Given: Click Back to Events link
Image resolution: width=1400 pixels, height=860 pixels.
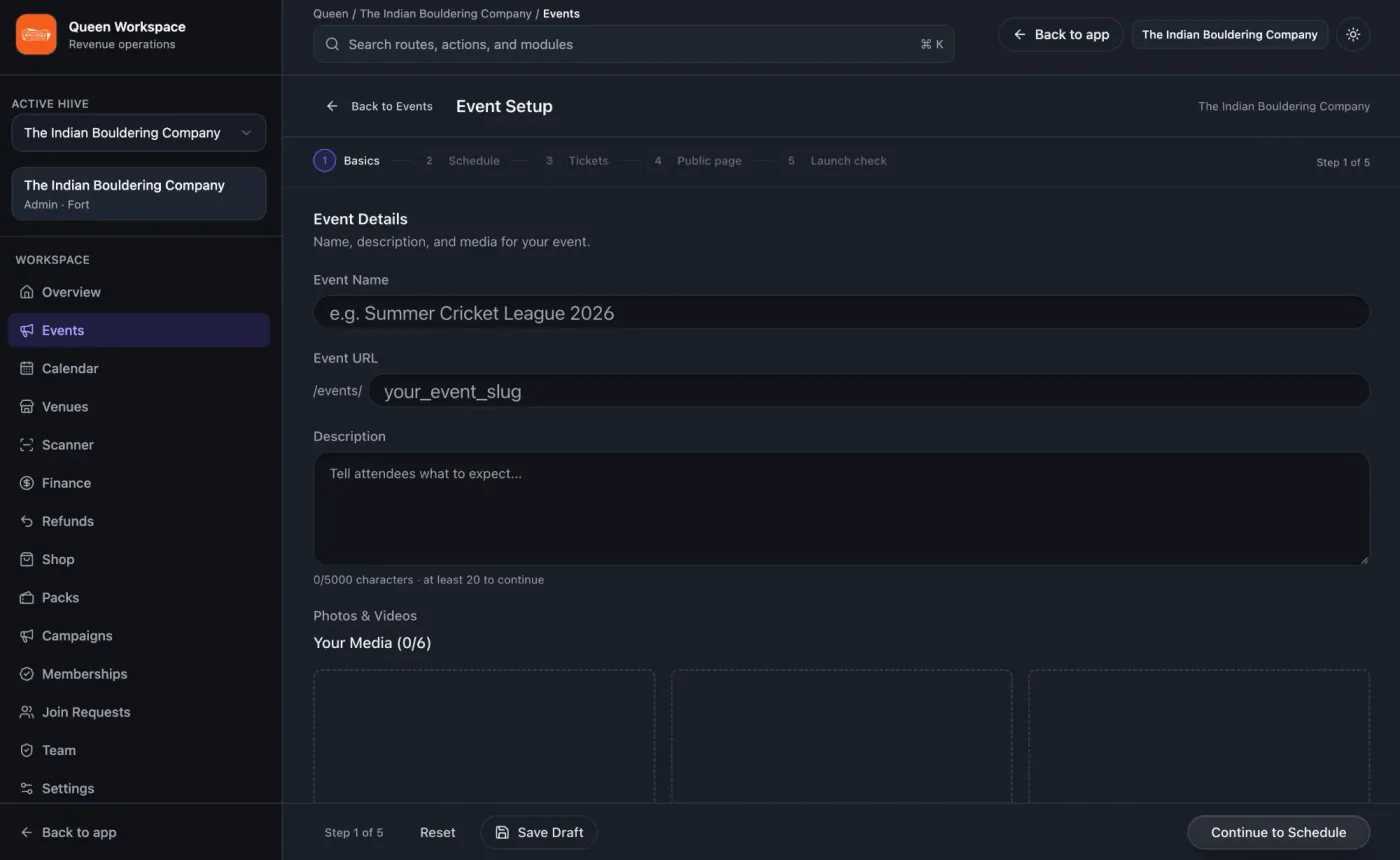Looking at the screenshot, I should click(379, 106).
